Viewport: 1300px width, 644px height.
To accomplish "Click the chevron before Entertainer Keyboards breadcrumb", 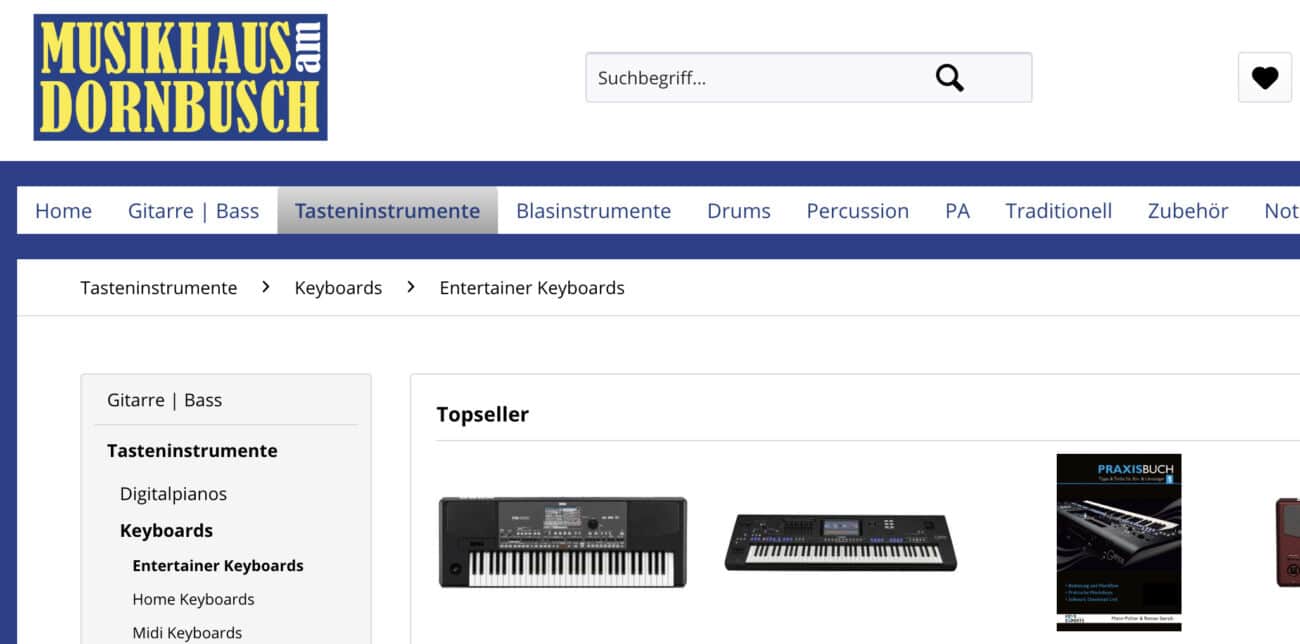I will tap(411, 287).
